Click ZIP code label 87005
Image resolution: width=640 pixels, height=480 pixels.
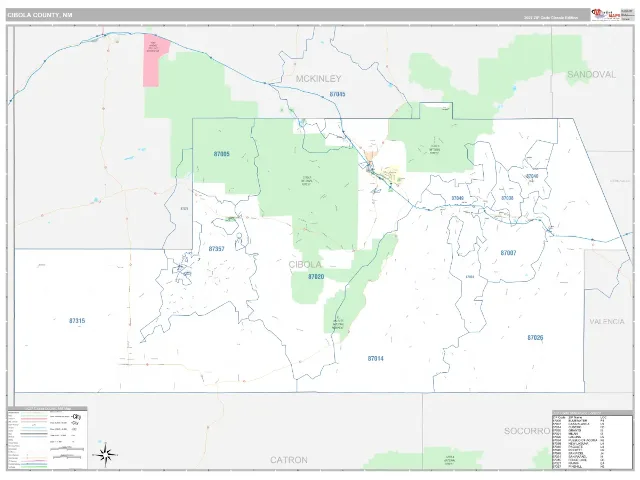coord(222,154)
